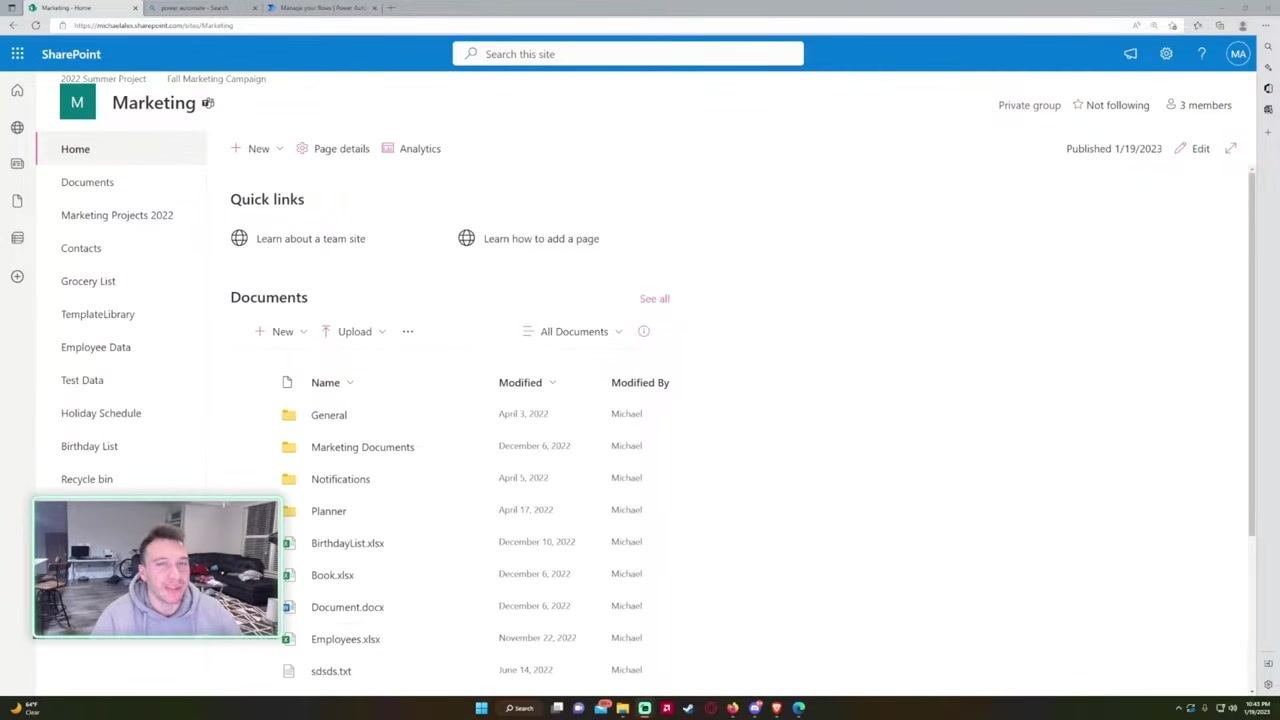This screenshot has width=1280, height=720.
Task: Click the sdsds.txt file icon
Action: pos(289,671)
